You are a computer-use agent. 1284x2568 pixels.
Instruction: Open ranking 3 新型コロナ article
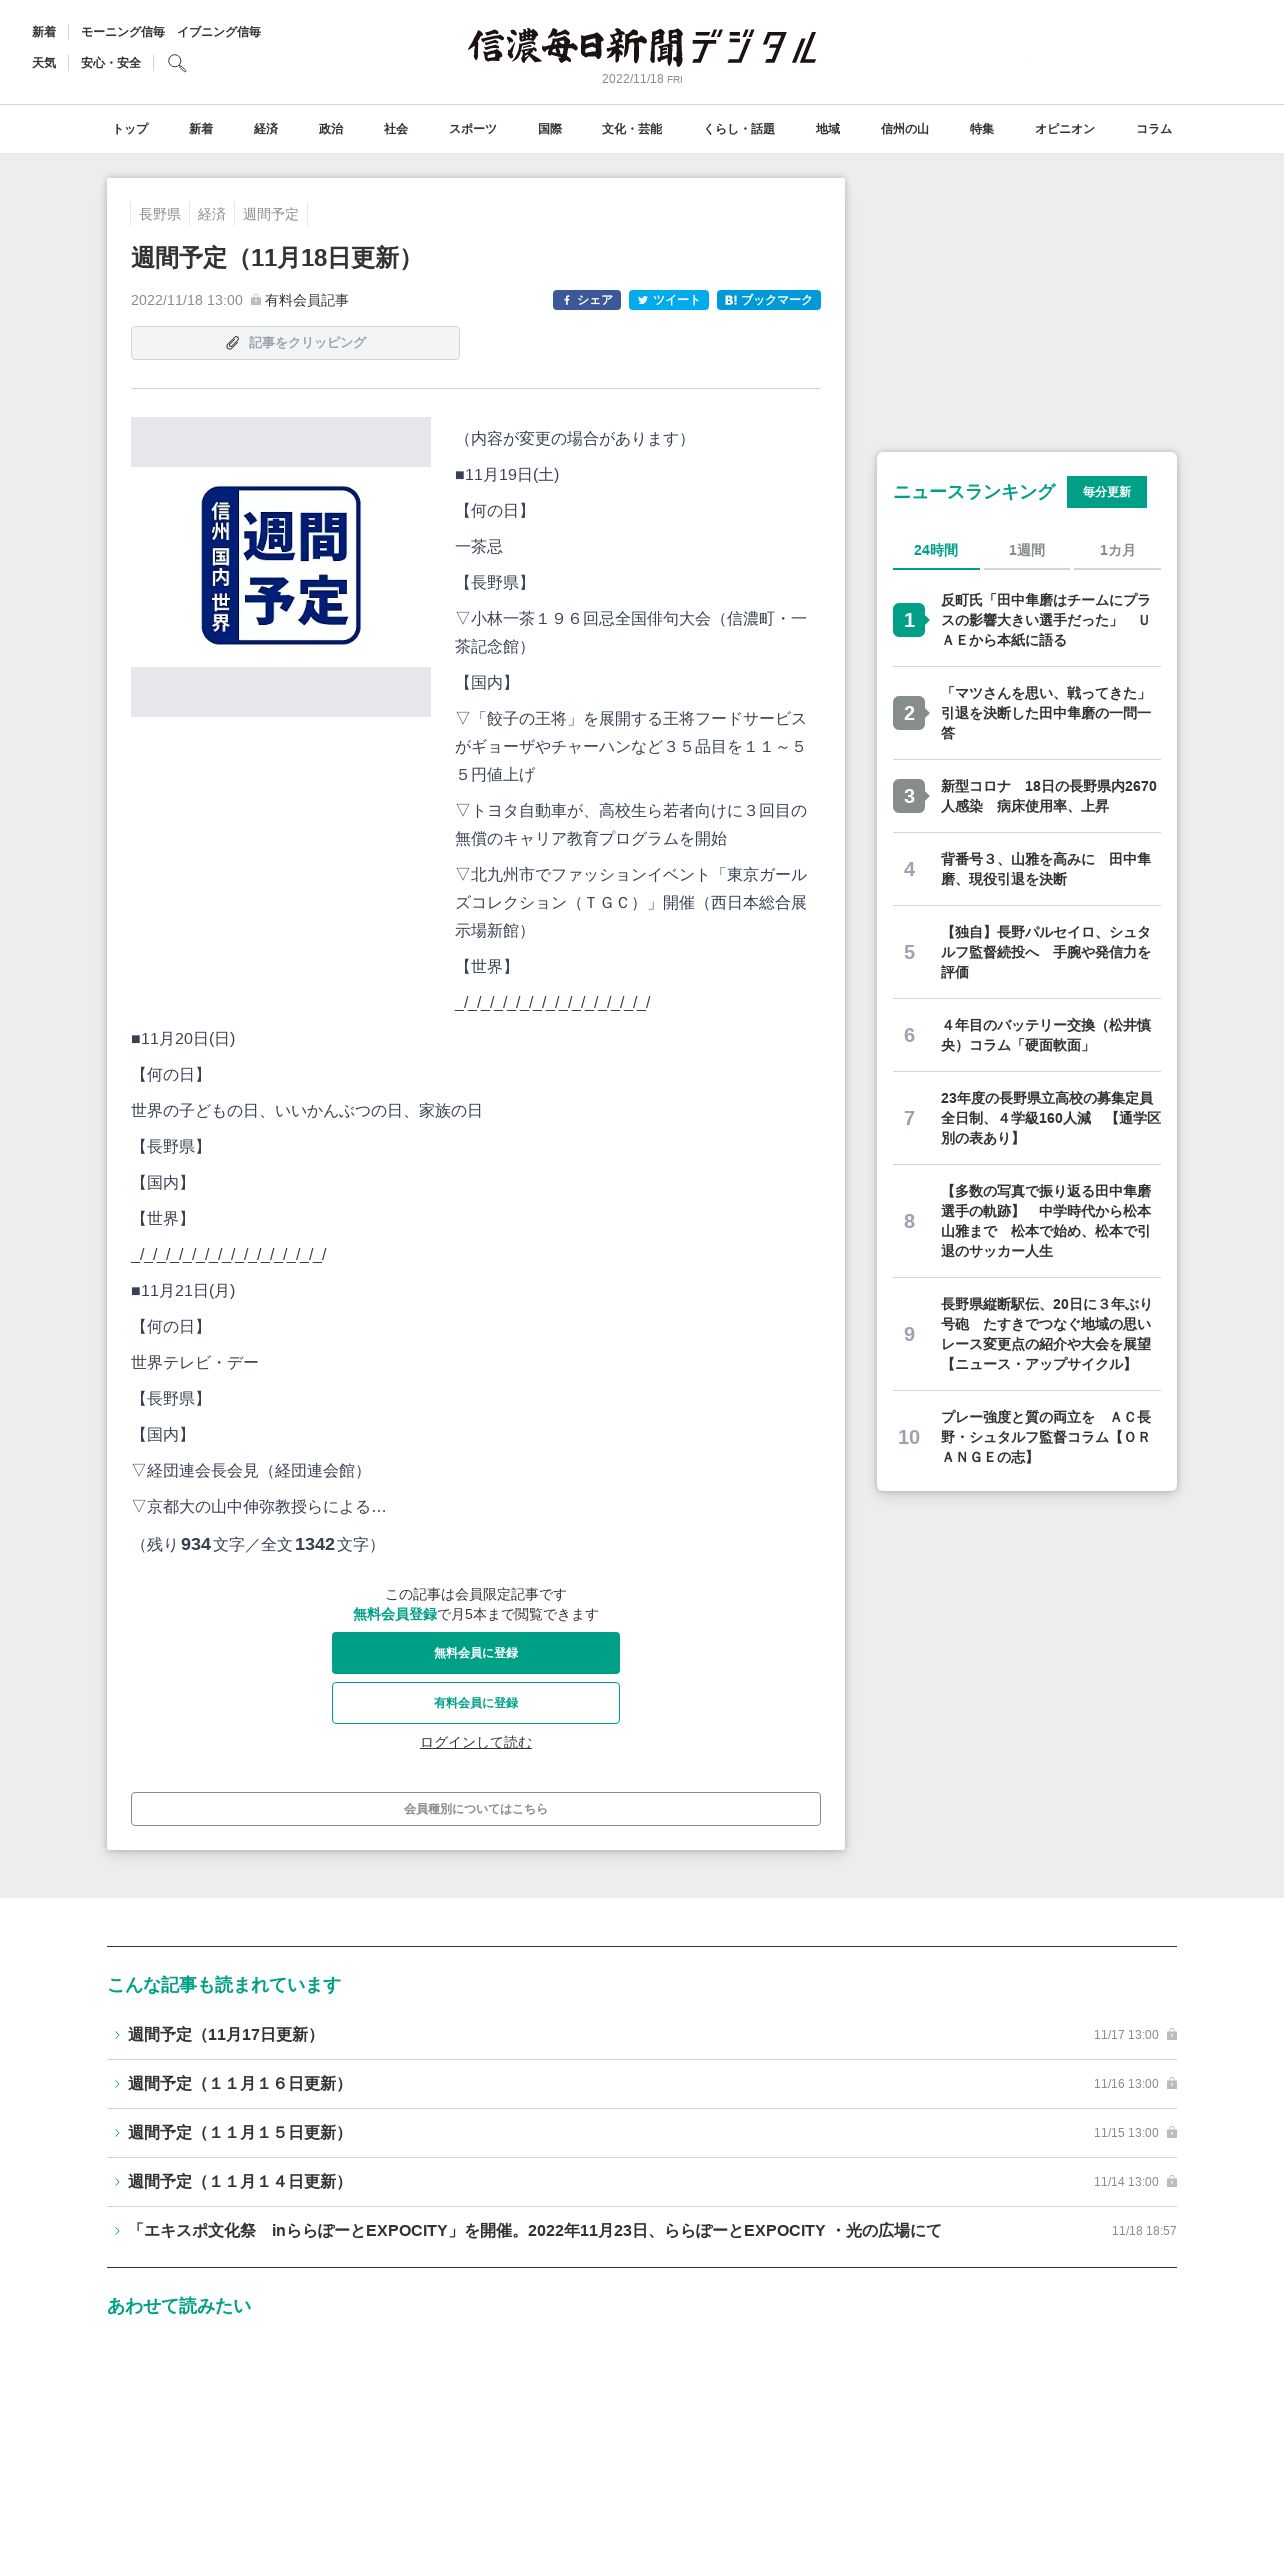pyautogui.click(x=1027, y=796)
